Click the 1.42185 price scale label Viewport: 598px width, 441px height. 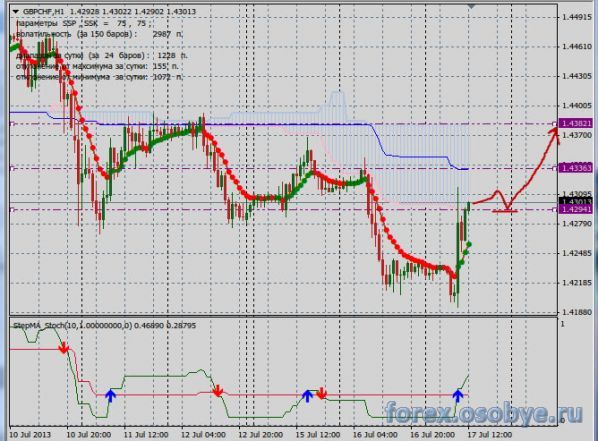pyautogui.click(x=577, y=283)
